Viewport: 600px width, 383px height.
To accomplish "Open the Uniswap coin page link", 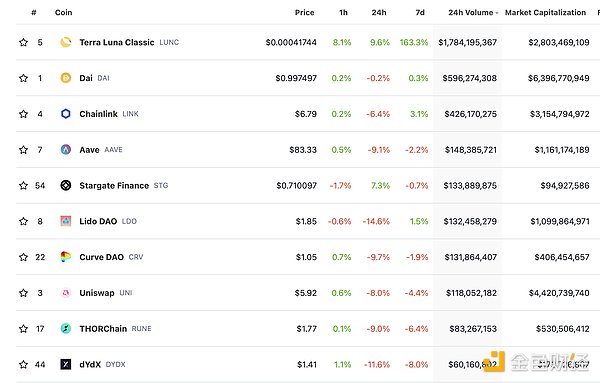I will (97, 293).
